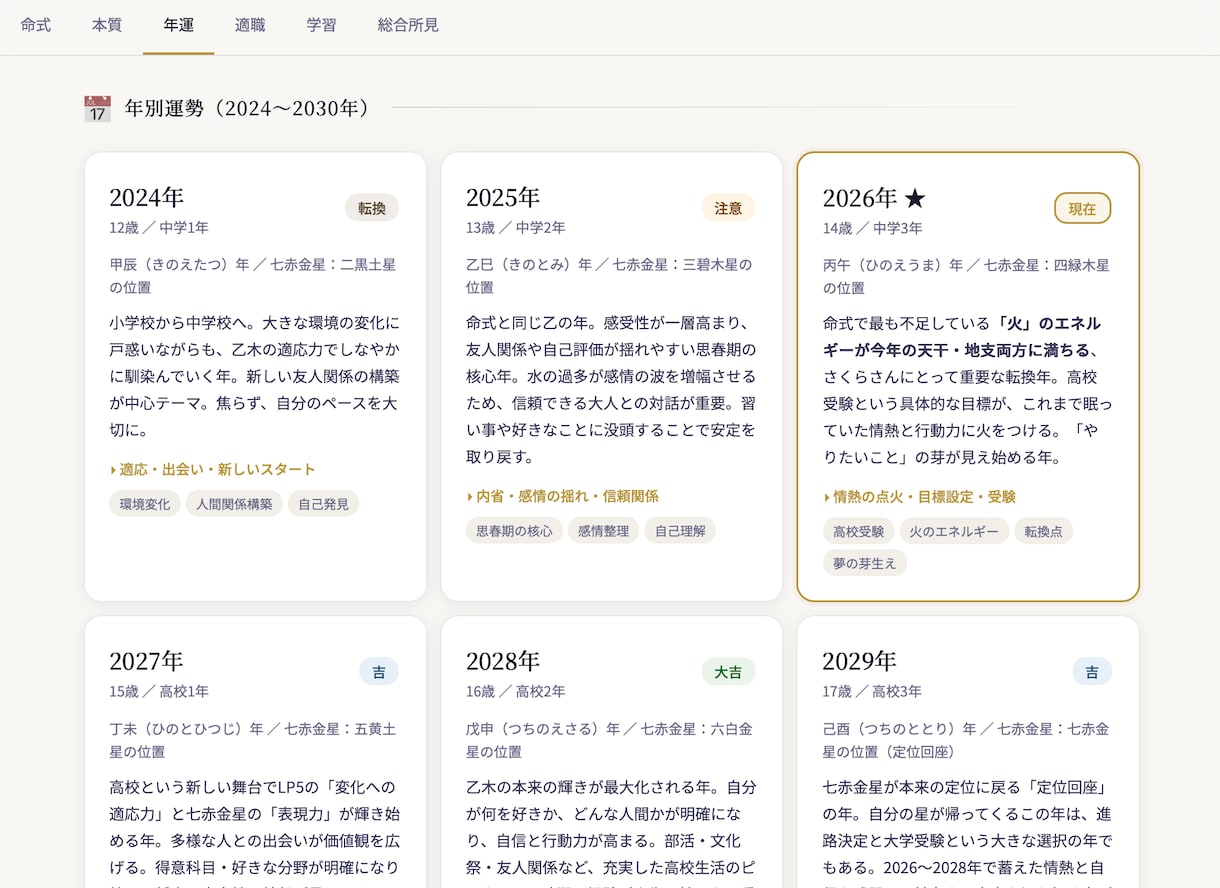Click the 注意 badge on 2025年 card
The image size is (1220, 888).
(x=728, y=208)
